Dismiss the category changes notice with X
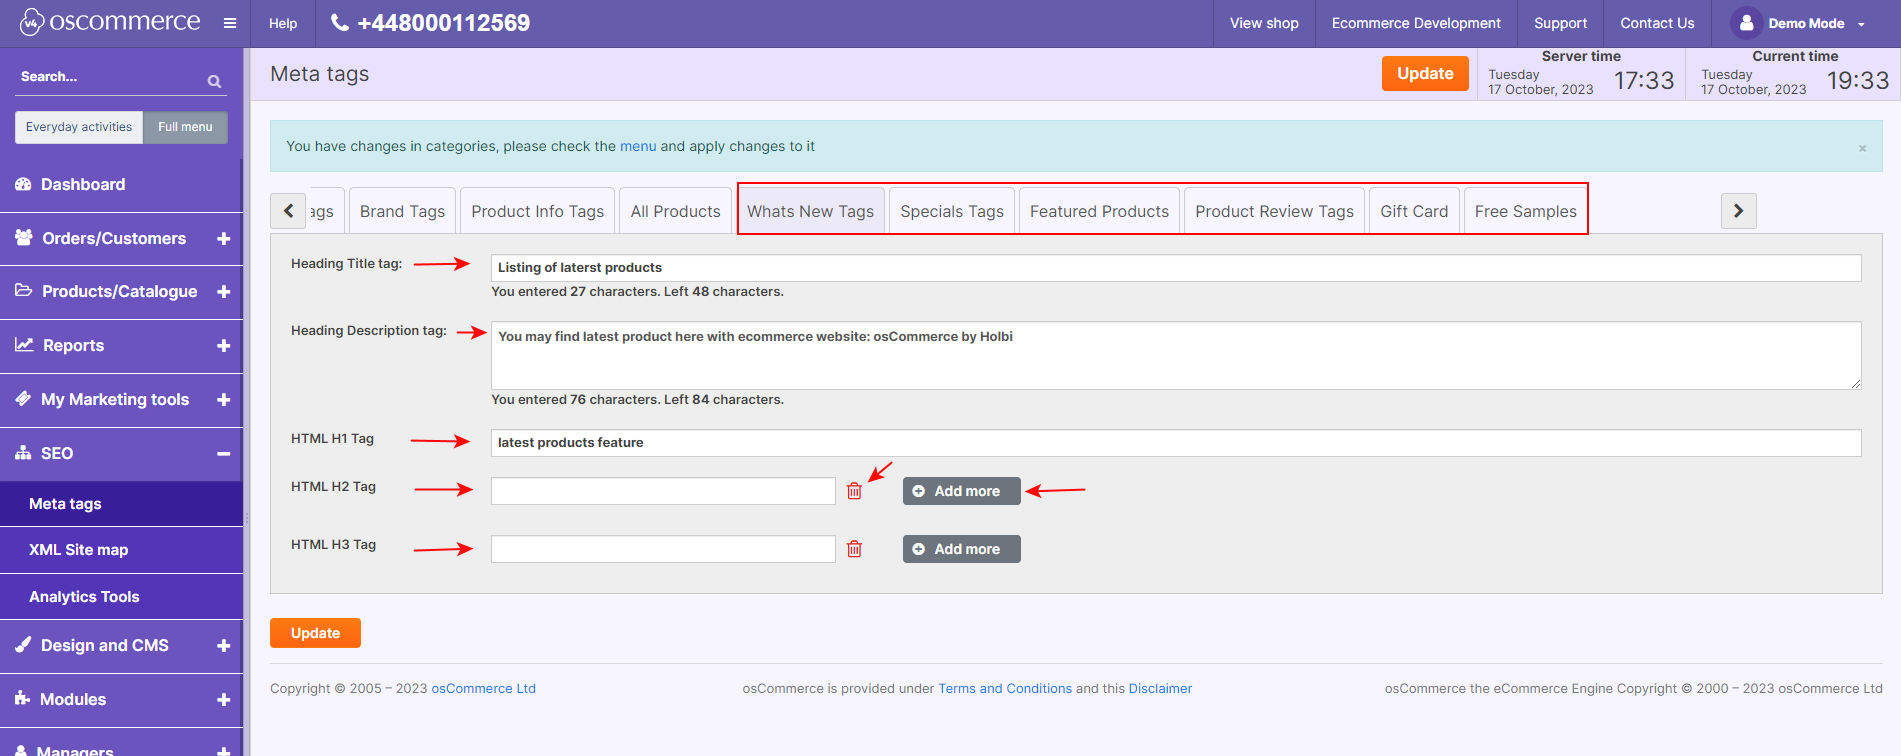Image resolution: width=1901 pixels, height=756 pixels. 1862,148
